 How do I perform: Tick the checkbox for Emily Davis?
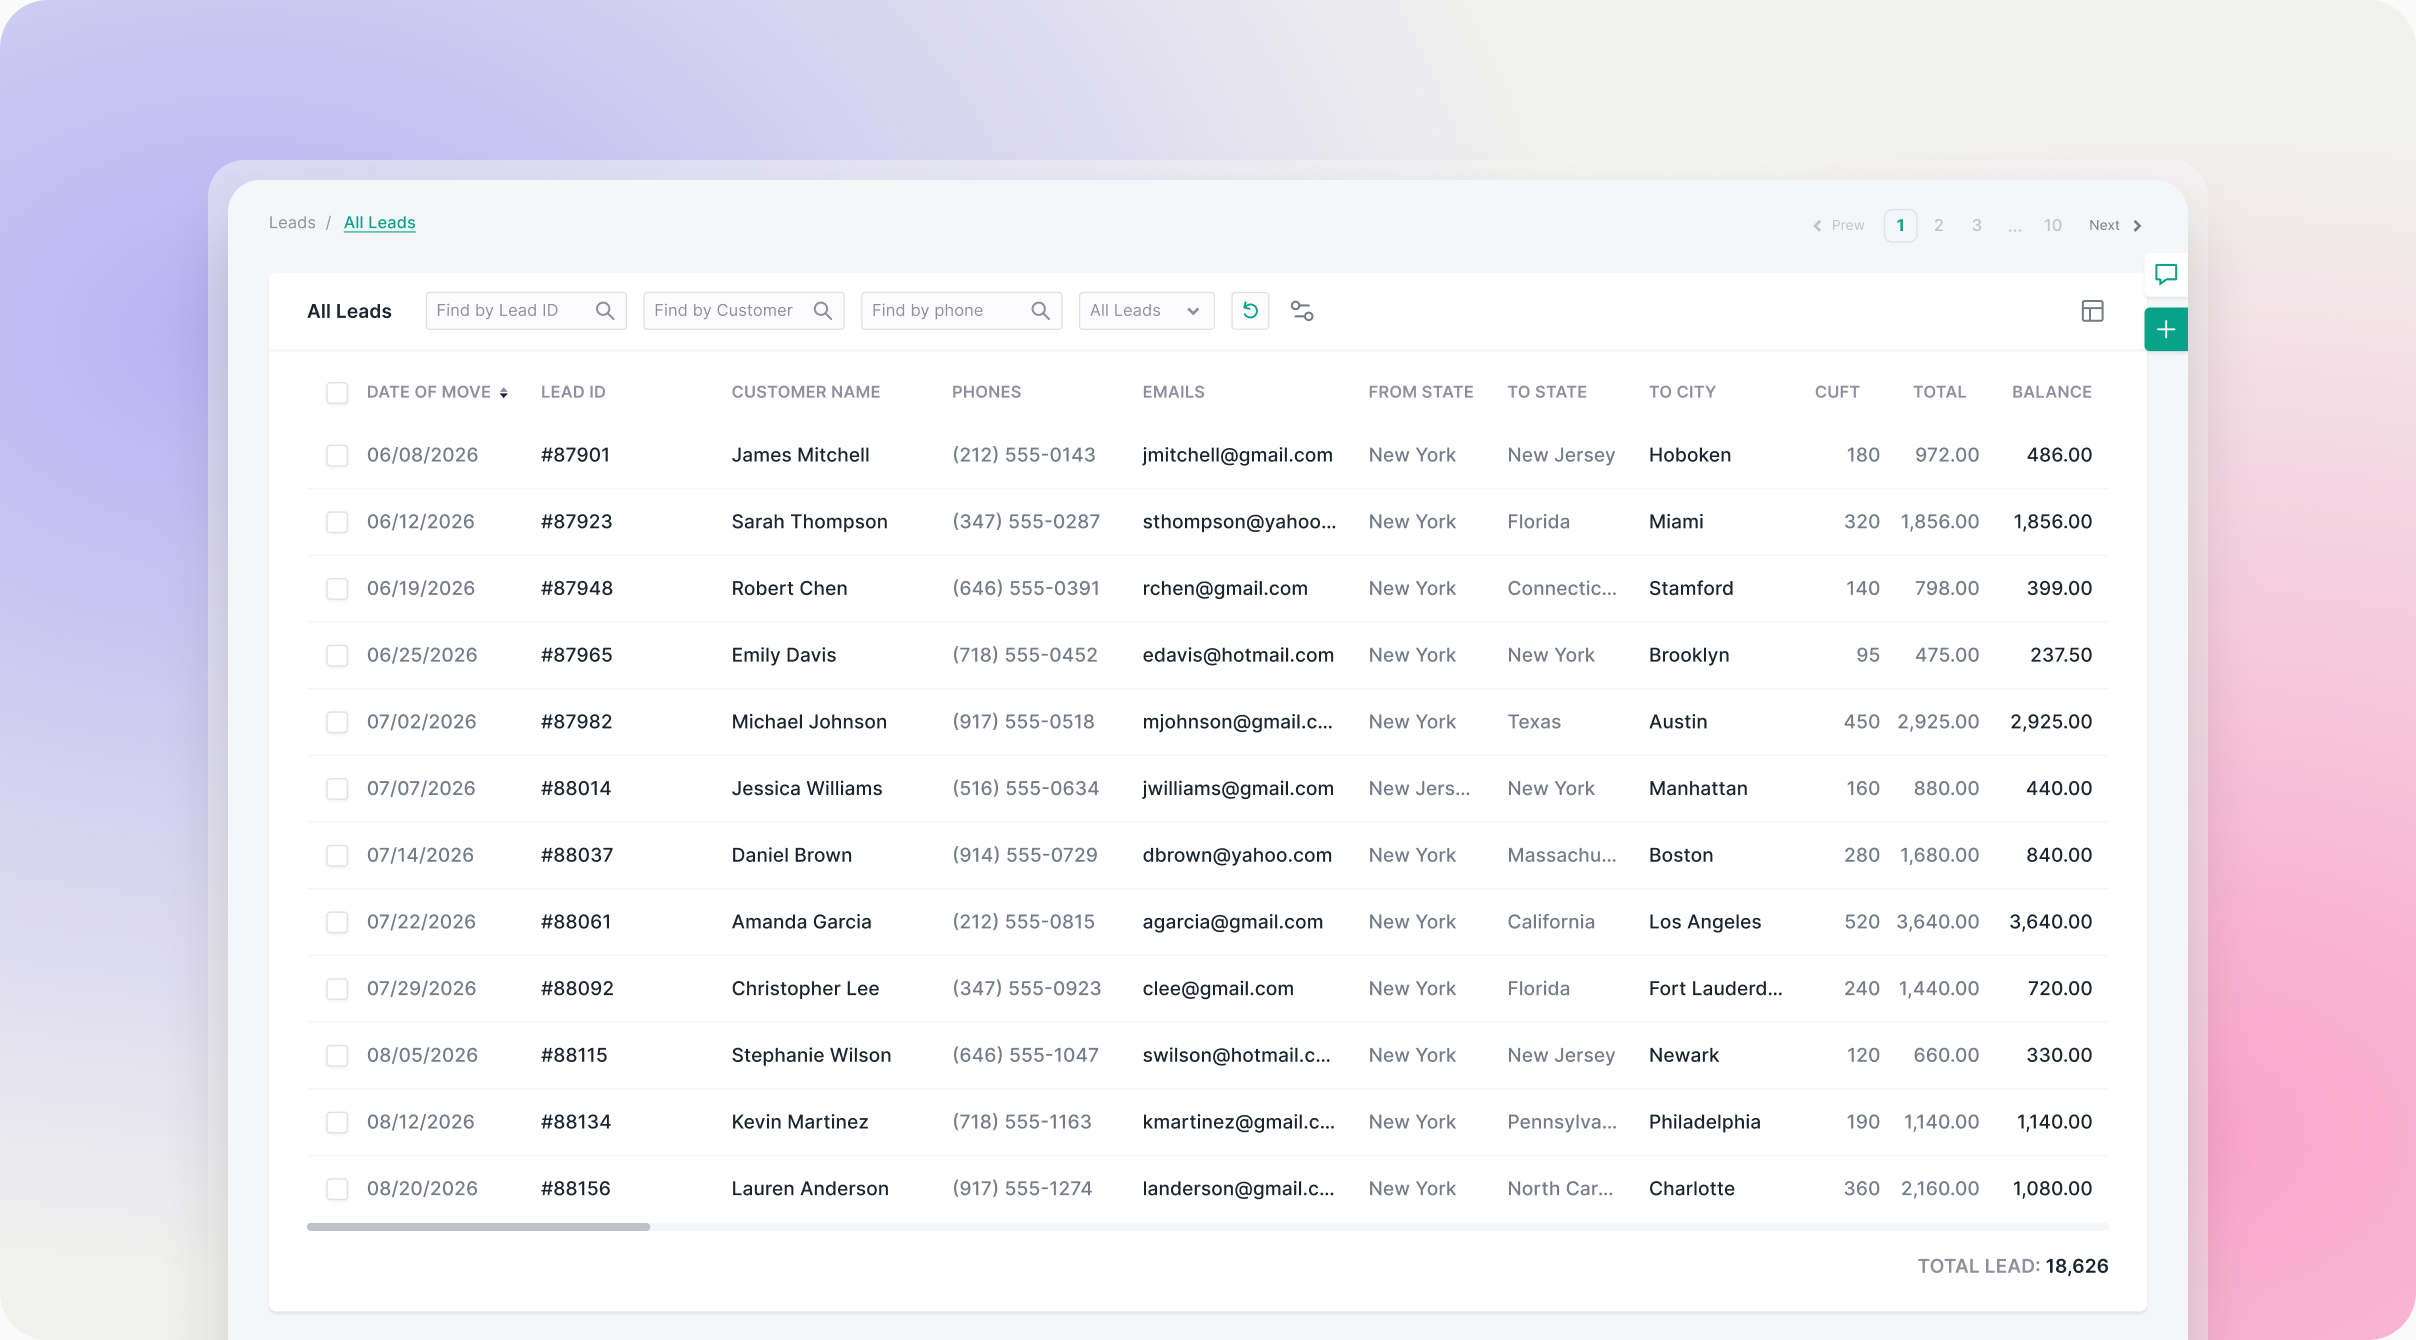[337, 656]
